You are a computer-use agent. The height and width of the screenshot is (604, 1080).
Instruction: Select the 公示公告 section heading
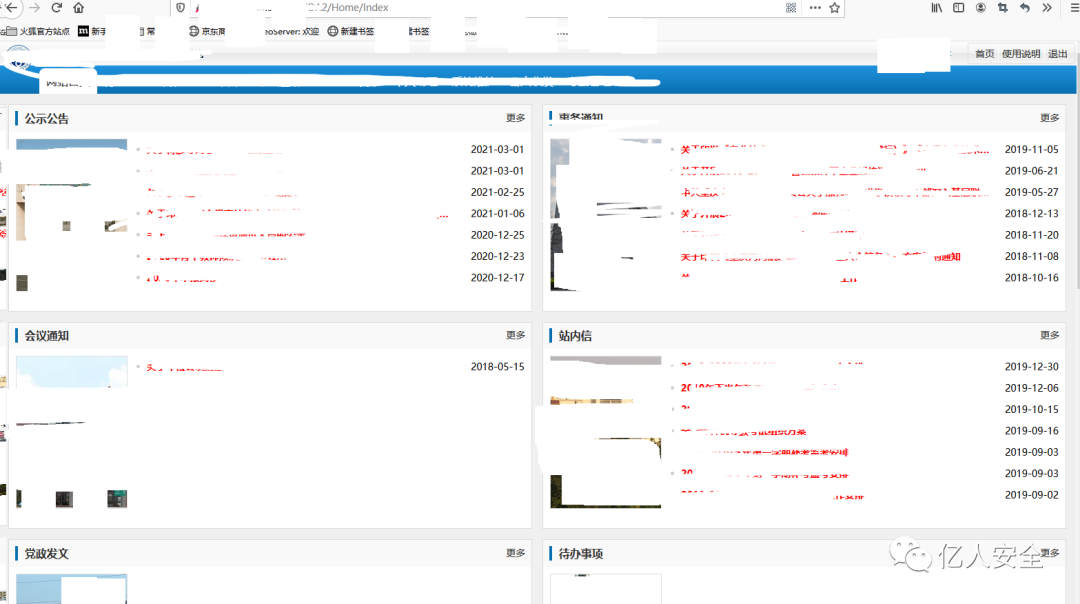coord(46,118)
